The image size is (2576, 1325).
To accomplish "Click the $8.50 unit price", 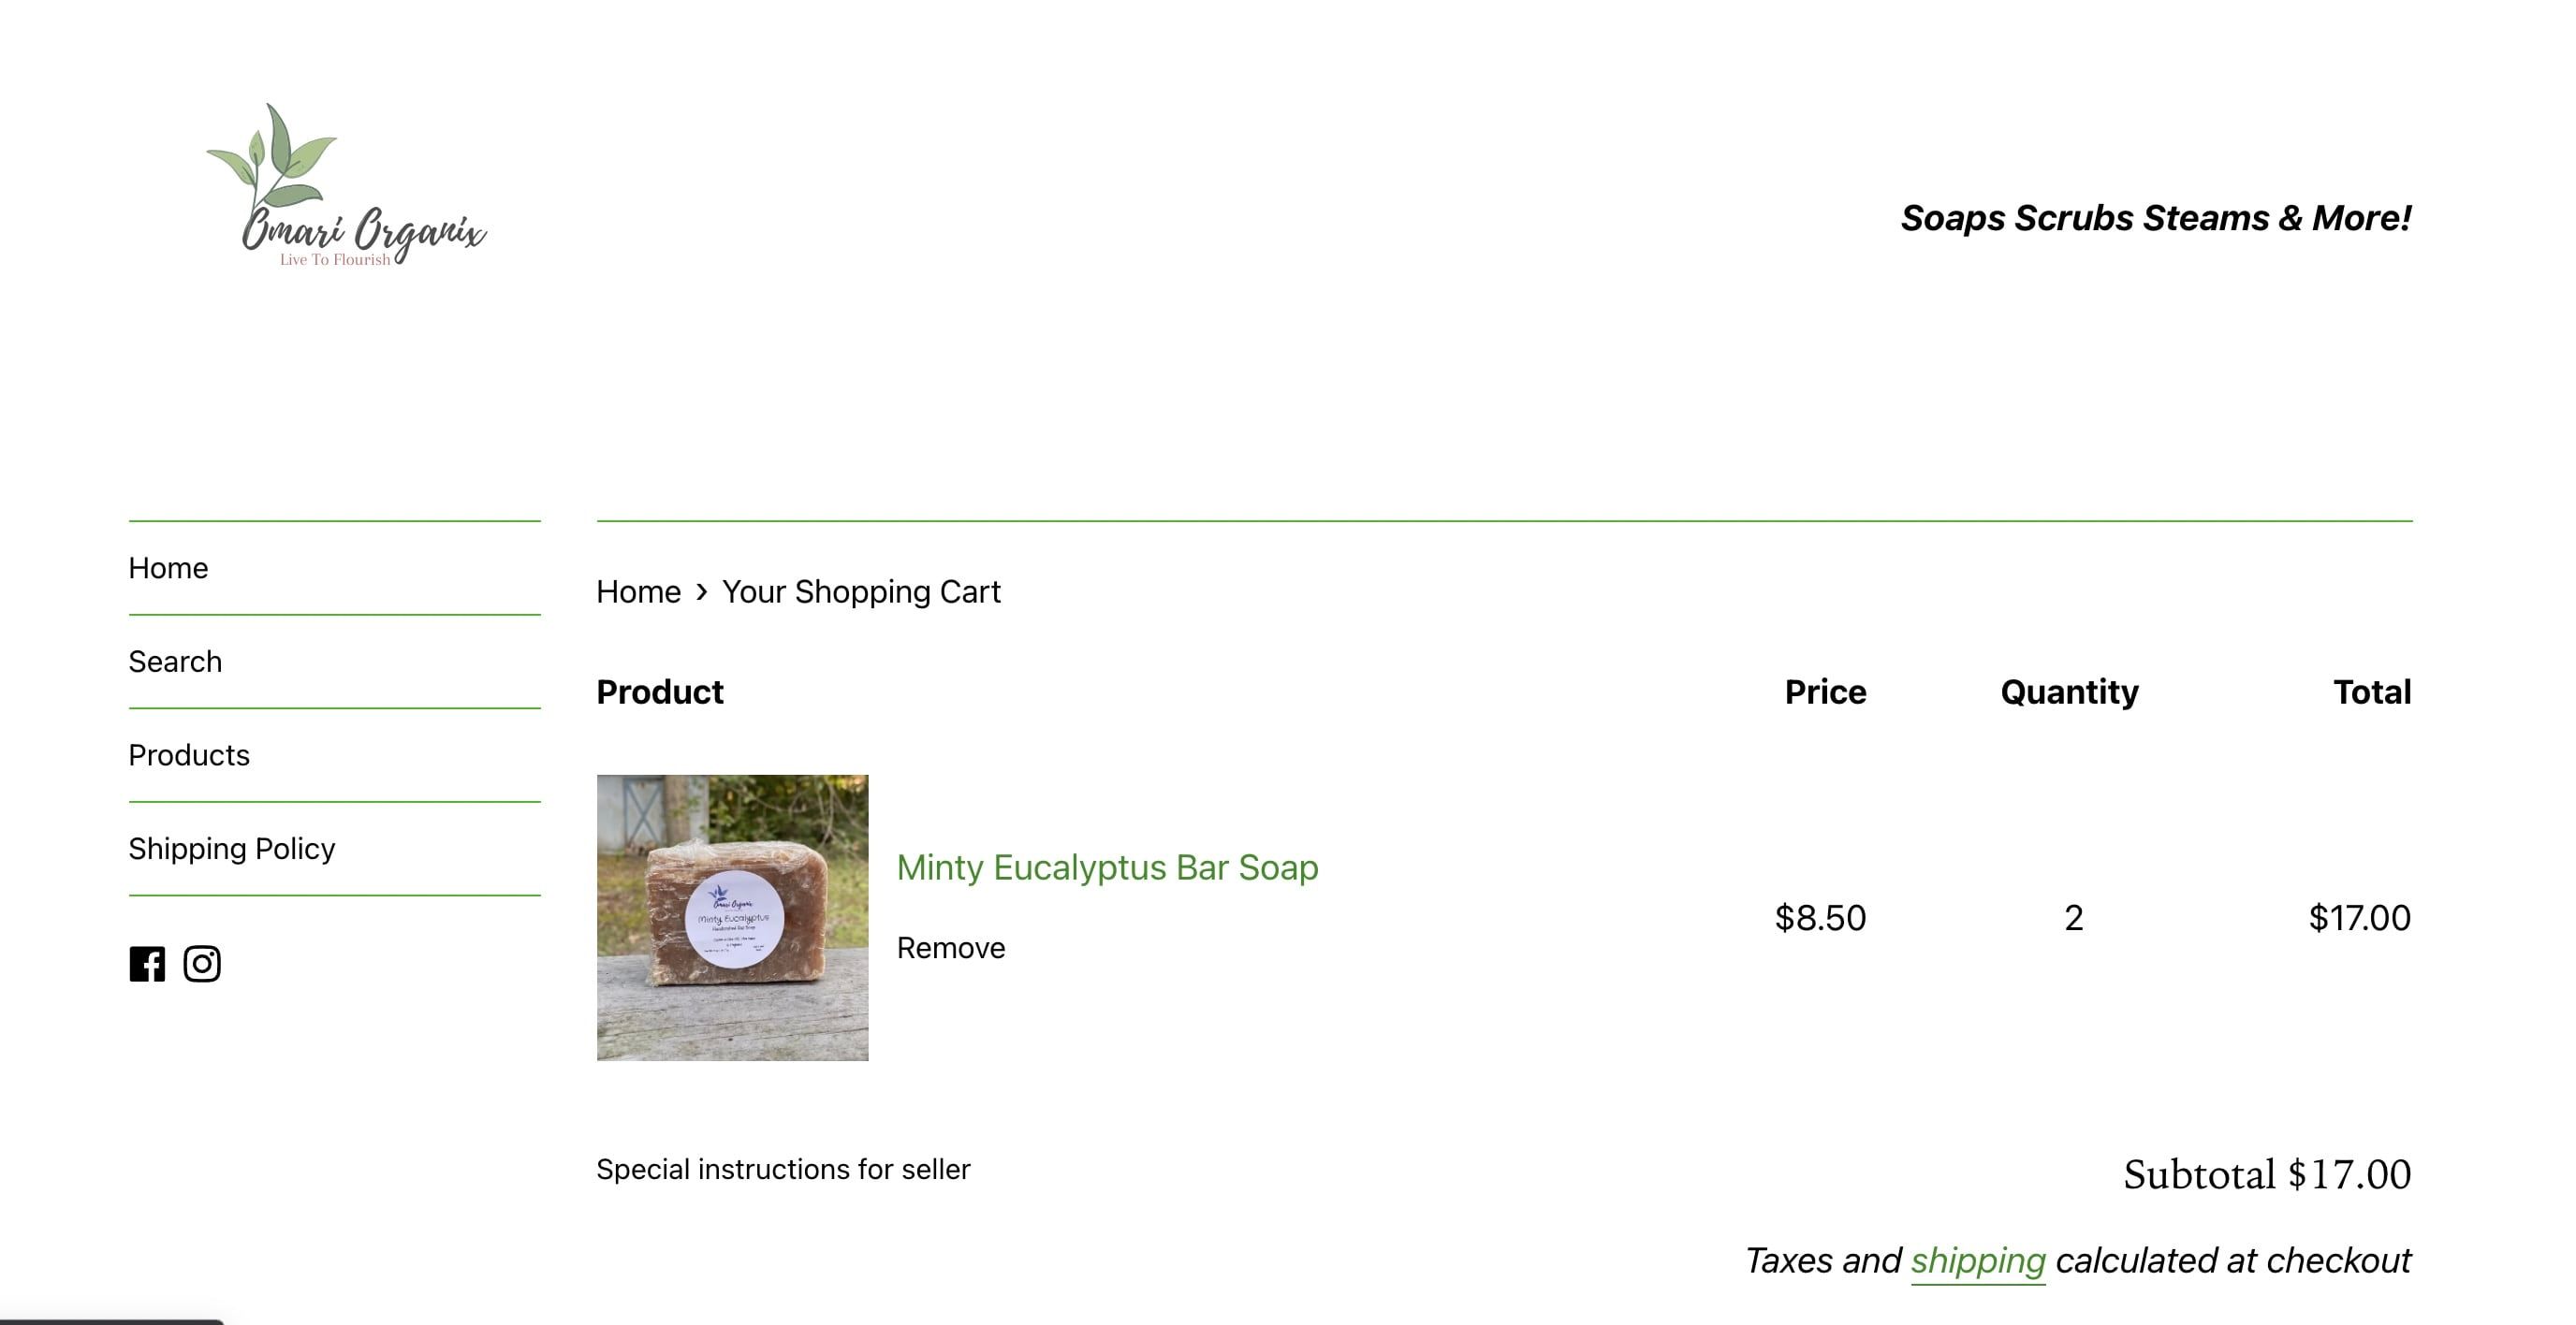I will coord(1819,918).
